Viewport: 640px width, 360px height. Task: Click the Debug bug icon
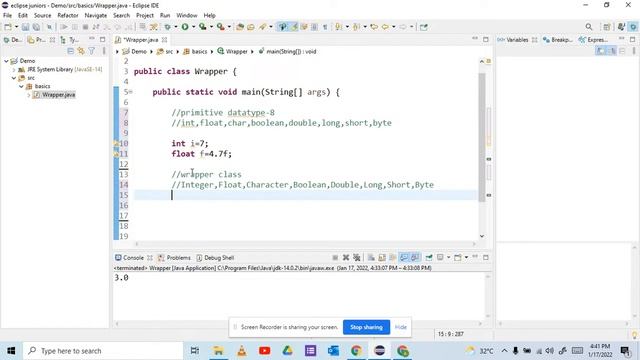coord(167,27)
